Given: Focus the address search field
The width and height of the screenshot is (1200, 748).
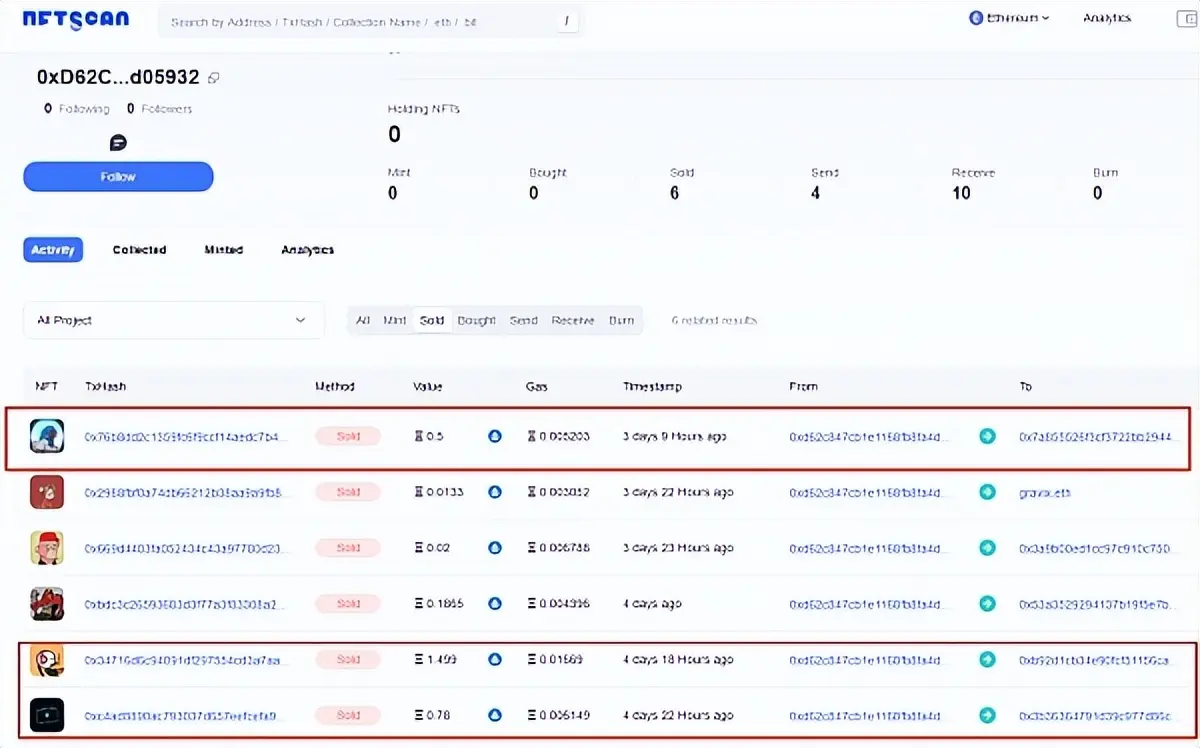Looking at the screenshot, I should [360, 21].
